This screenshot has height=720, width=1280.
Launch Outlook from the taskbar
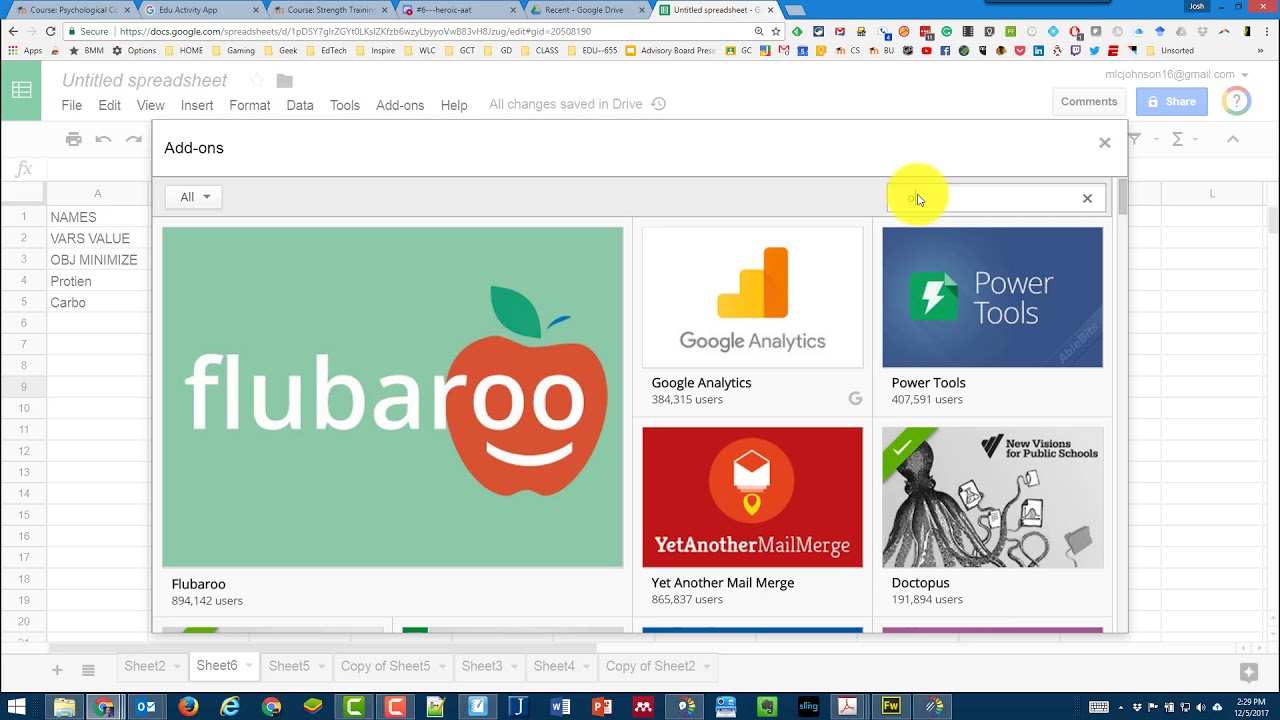[x=146, y=707]
